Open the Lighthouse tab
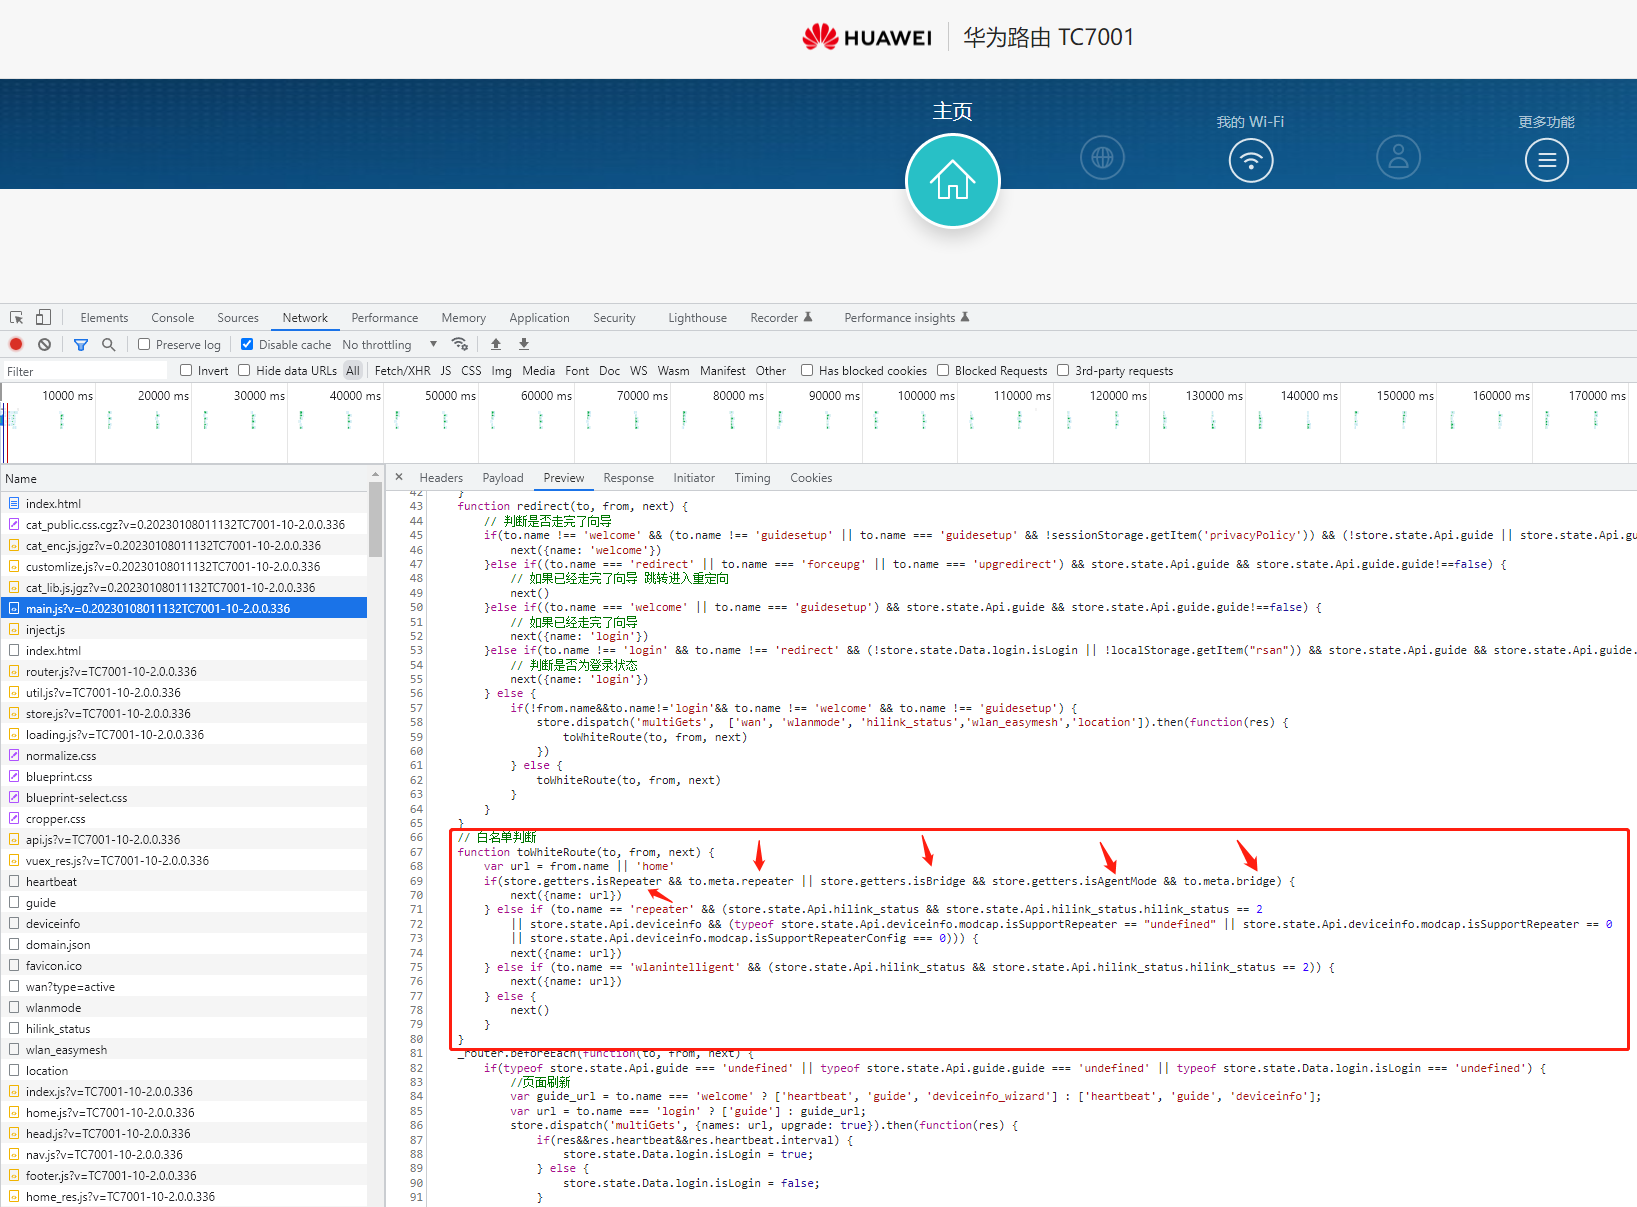 697,318
